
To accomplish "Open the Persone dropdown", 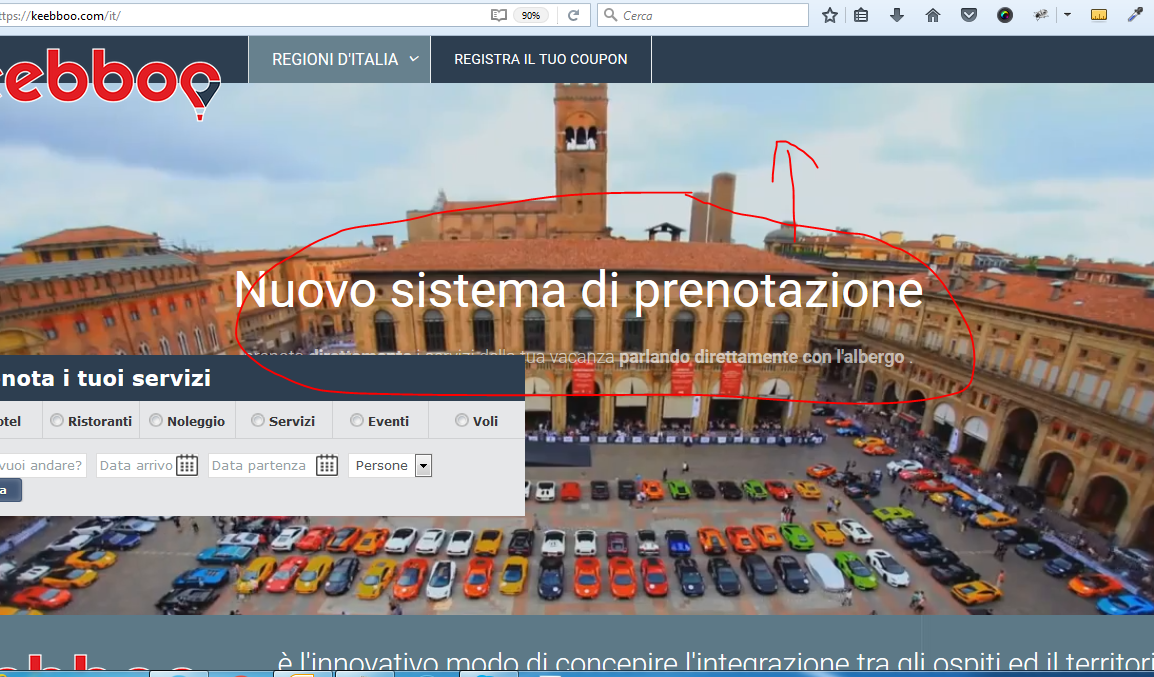I will 423,465.
